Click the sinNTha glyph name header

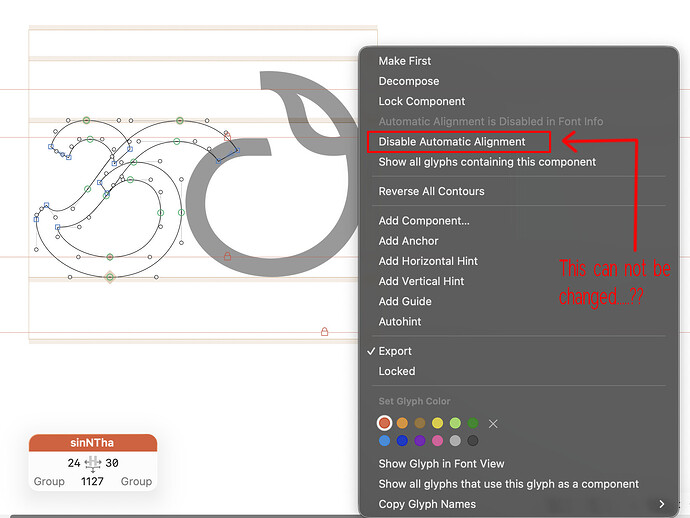92,443
